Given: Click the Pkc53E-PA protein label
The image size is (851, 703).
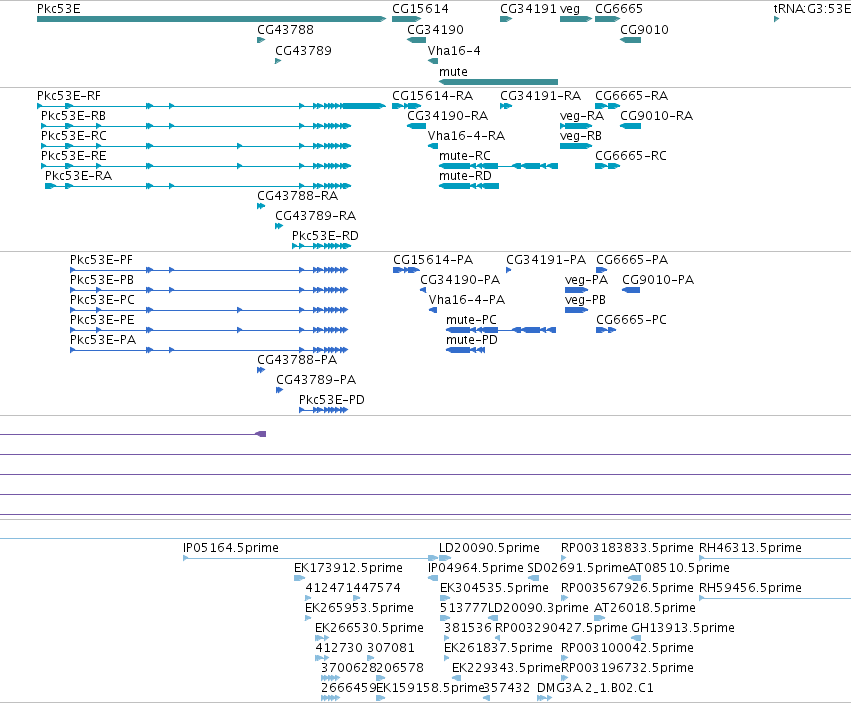Looking at the screenshot, I should click(103, 339).
